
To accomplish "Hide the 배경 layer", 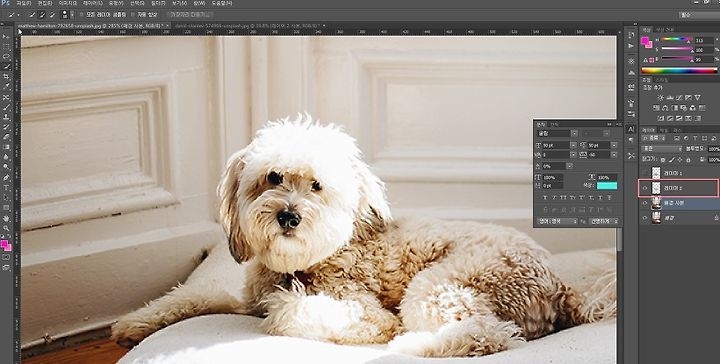I will (644, 218).
